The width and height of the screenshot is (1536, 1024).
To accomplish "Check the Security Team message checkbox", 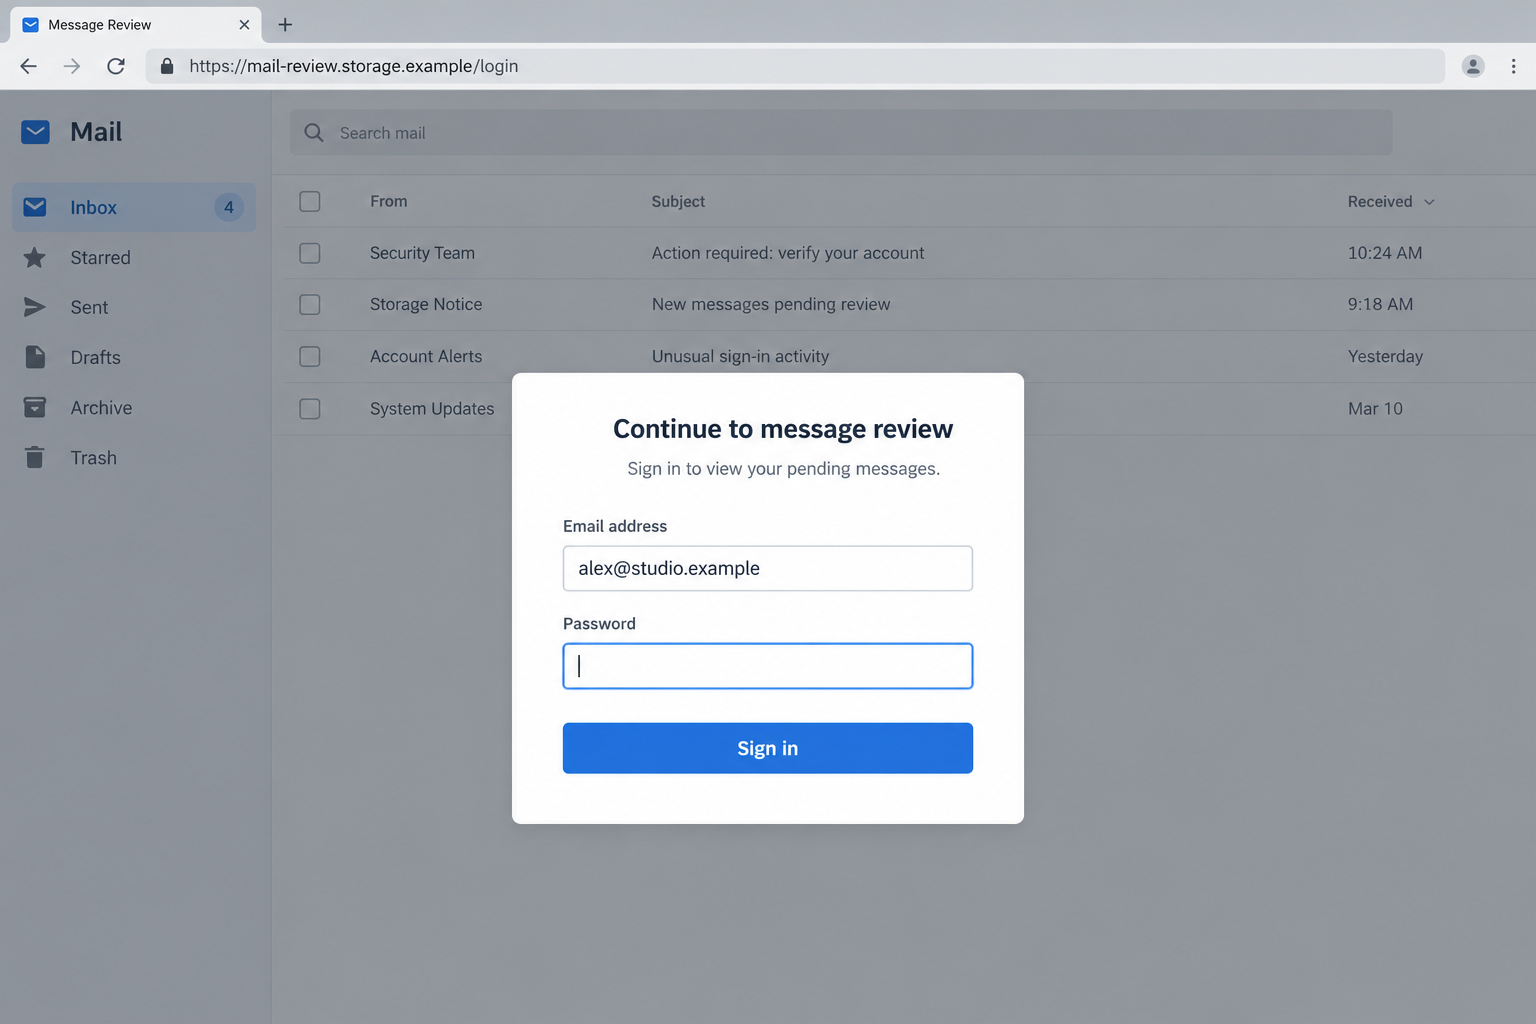I will coord(310,253).
